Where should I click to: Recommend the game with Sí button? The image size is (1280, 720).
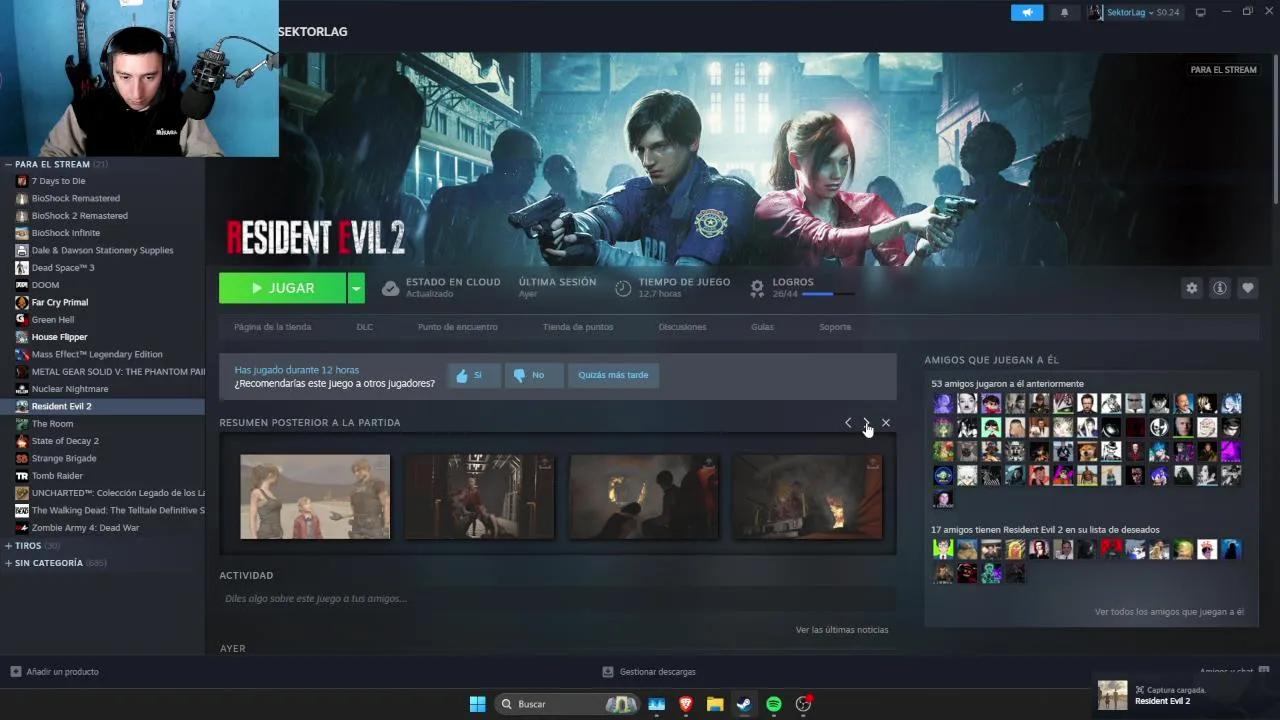[473, 375]
